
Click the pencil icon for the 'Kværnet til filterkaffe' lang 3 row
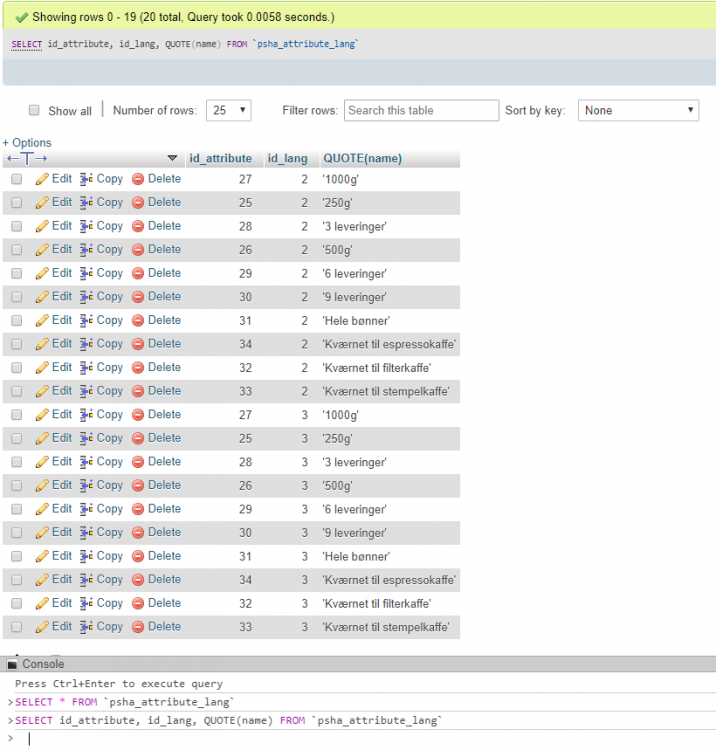pyautogui.click(x=42, y=604)
